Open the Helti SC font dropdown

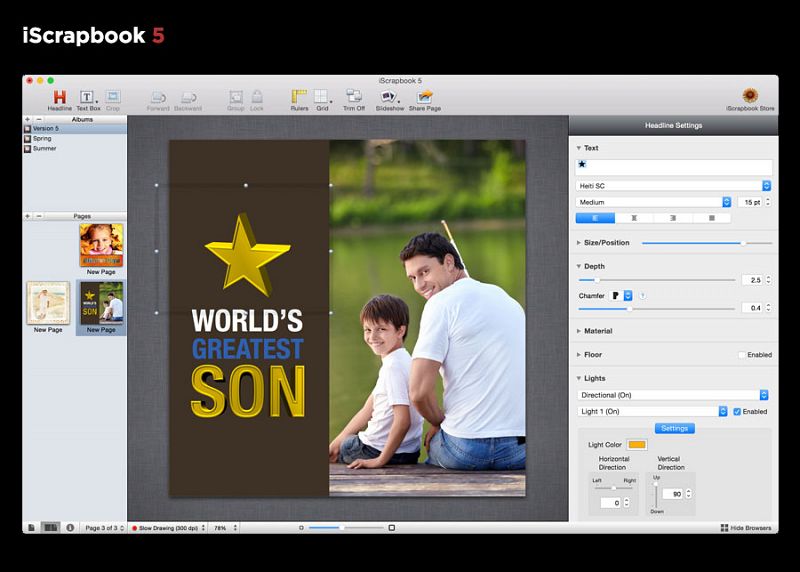(673, 185)
